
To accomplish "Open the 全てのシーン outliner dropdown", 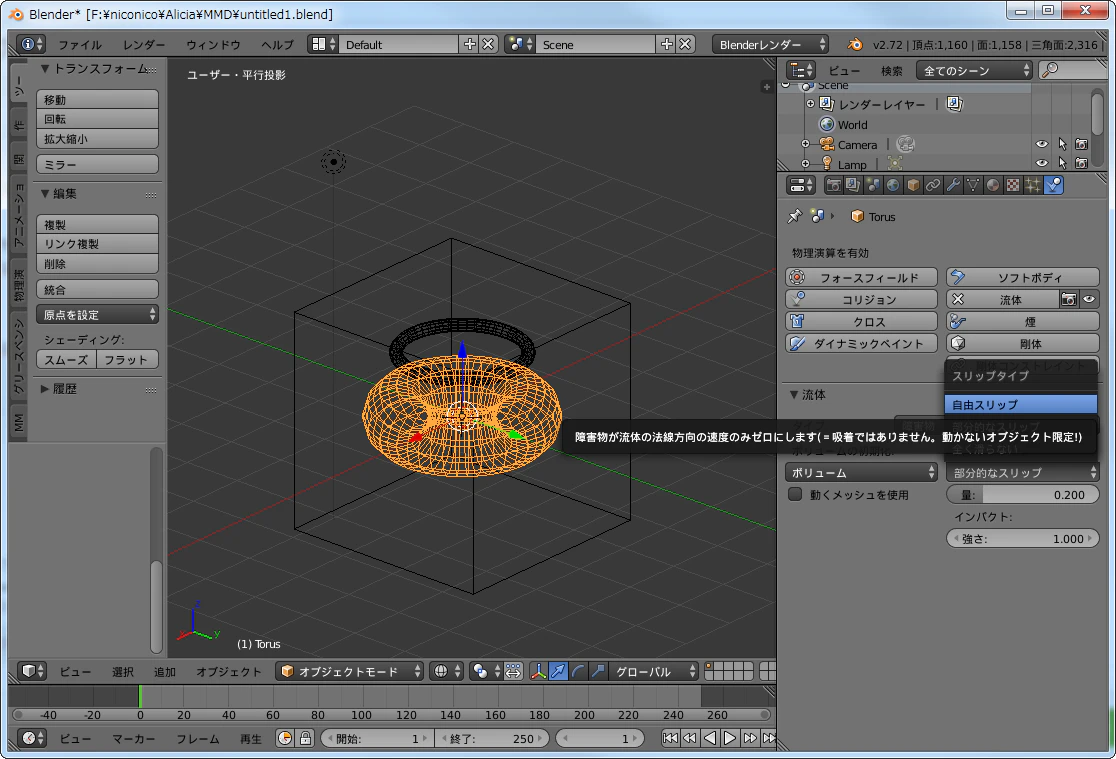I will click(974, 70).
